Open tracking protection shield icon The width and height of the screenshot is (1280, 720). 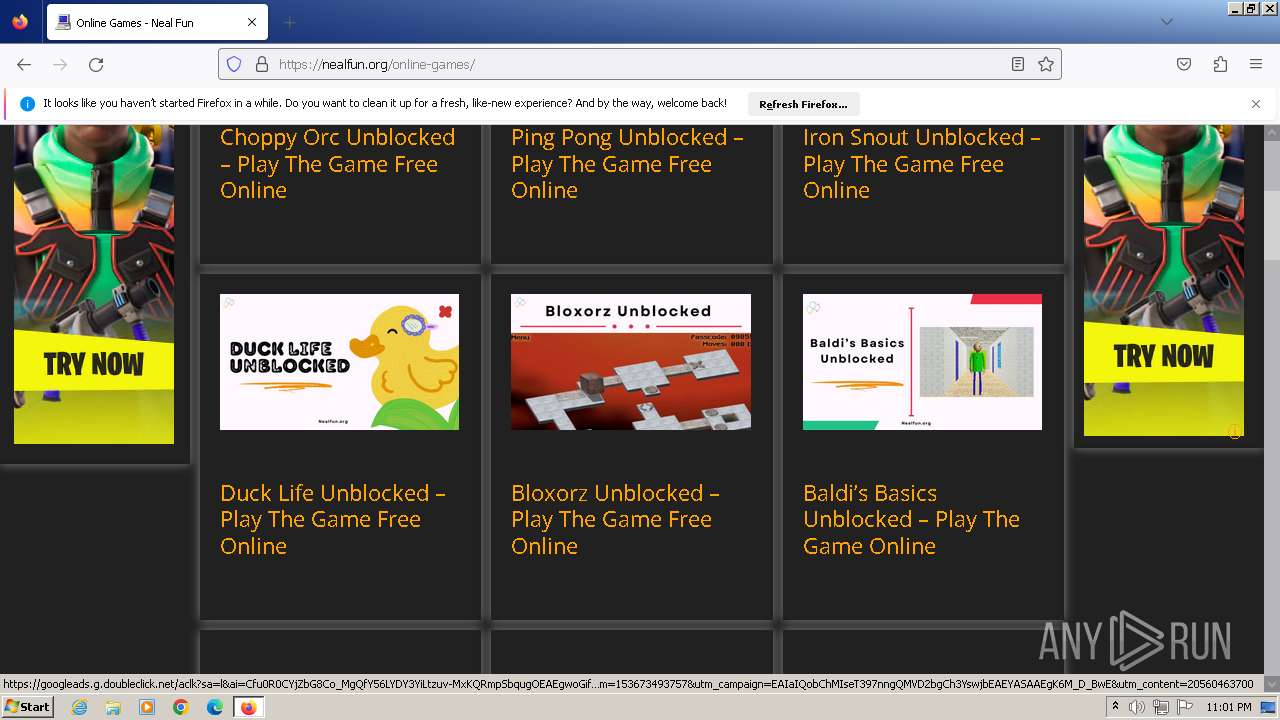pos(234,64)
